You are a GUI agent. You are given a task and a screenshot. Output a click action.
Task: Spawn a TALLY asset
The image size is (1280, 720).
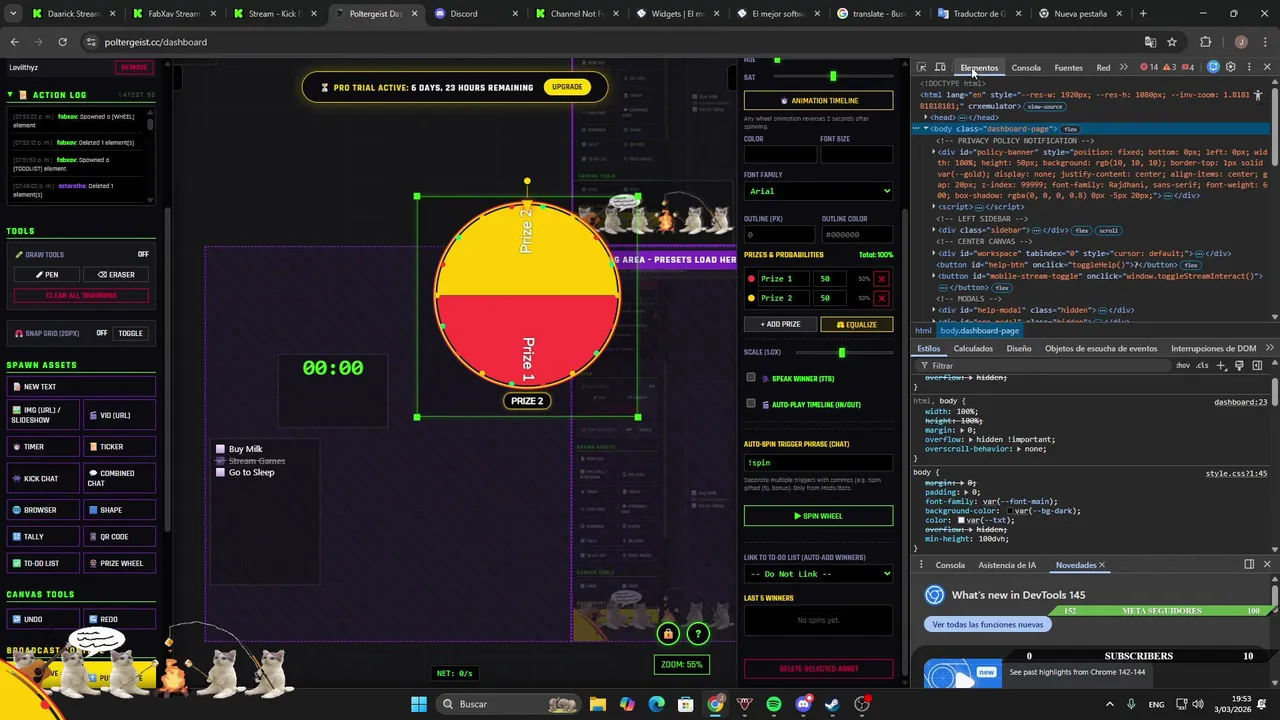click(x=43, y=537)
